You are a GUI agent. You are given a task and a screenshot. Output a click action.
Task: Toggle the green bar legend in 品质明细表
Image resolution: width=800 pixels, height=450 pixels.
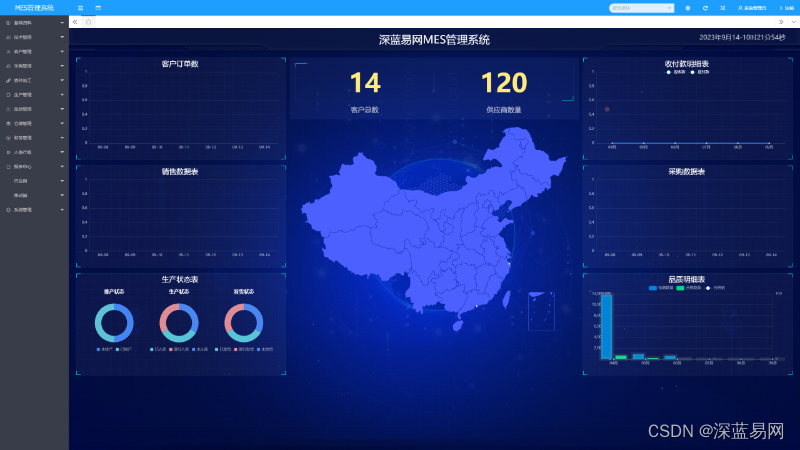tap(689, 288)
